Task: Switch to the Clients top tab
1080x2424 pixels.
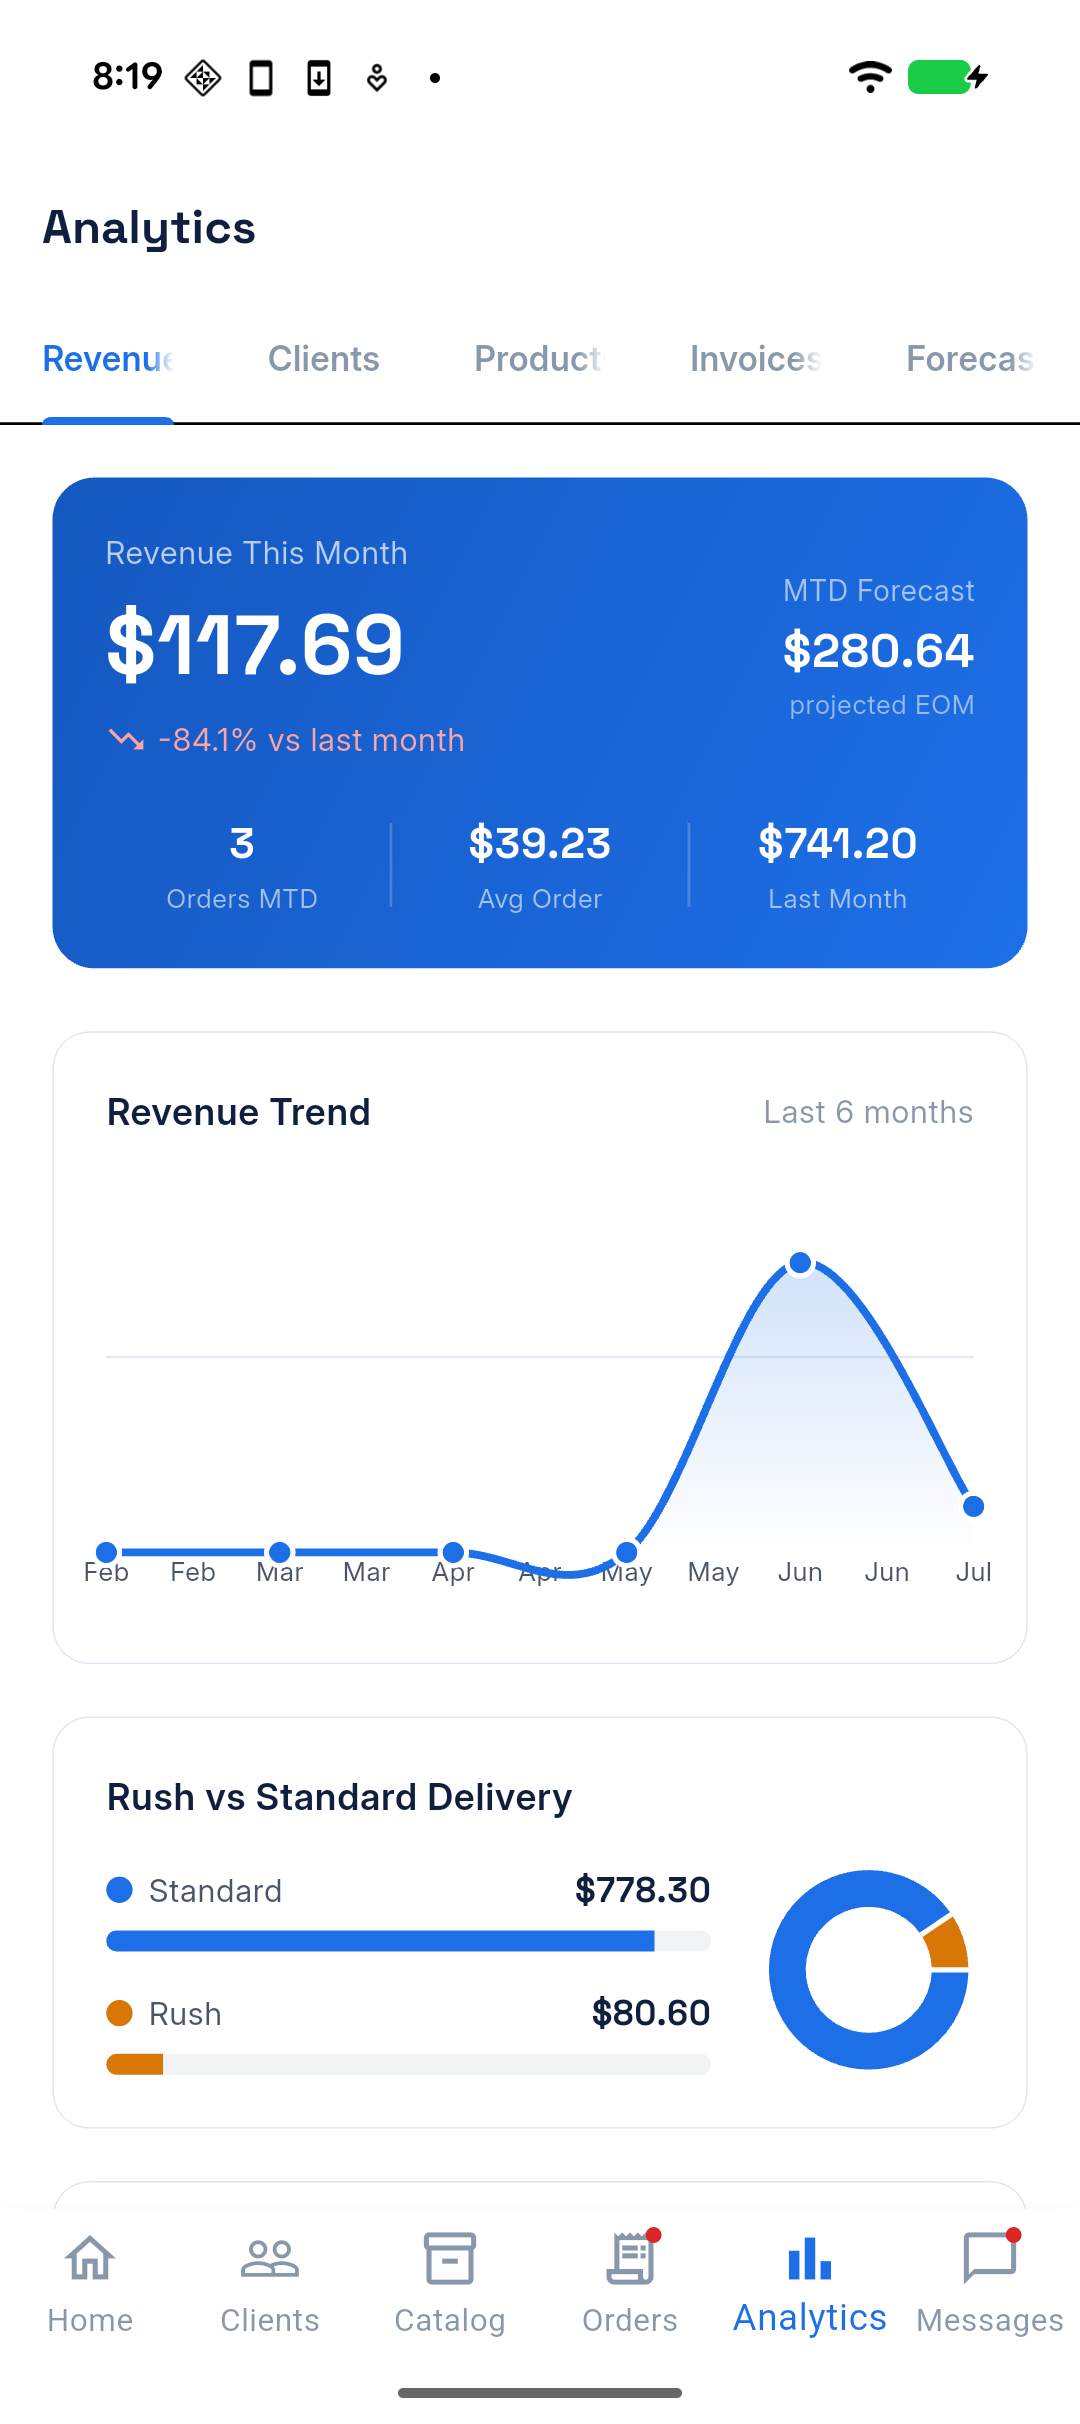Action: point(324,359)
